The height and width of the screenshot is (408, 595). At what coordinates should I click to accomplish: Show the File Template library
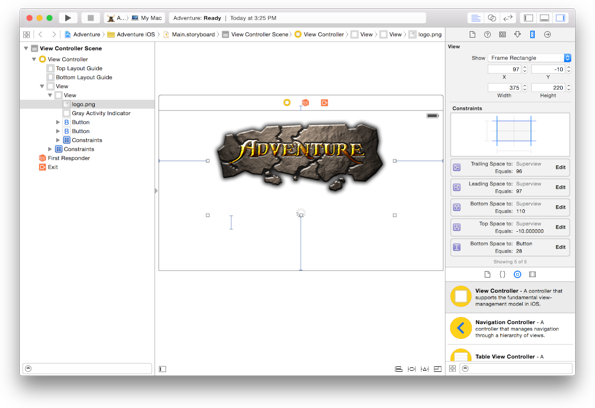(x=488, y=274)
